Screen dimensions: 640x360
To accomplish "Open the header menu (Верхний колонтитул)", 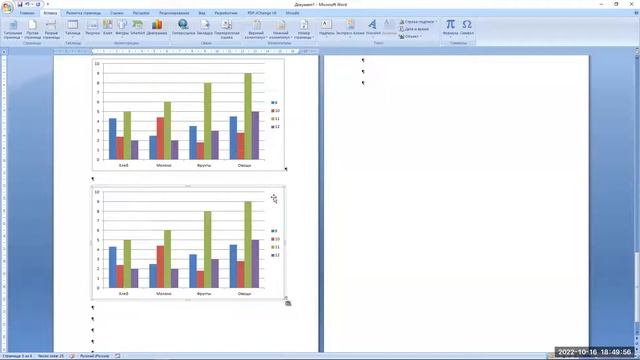I will coord(256,29).
